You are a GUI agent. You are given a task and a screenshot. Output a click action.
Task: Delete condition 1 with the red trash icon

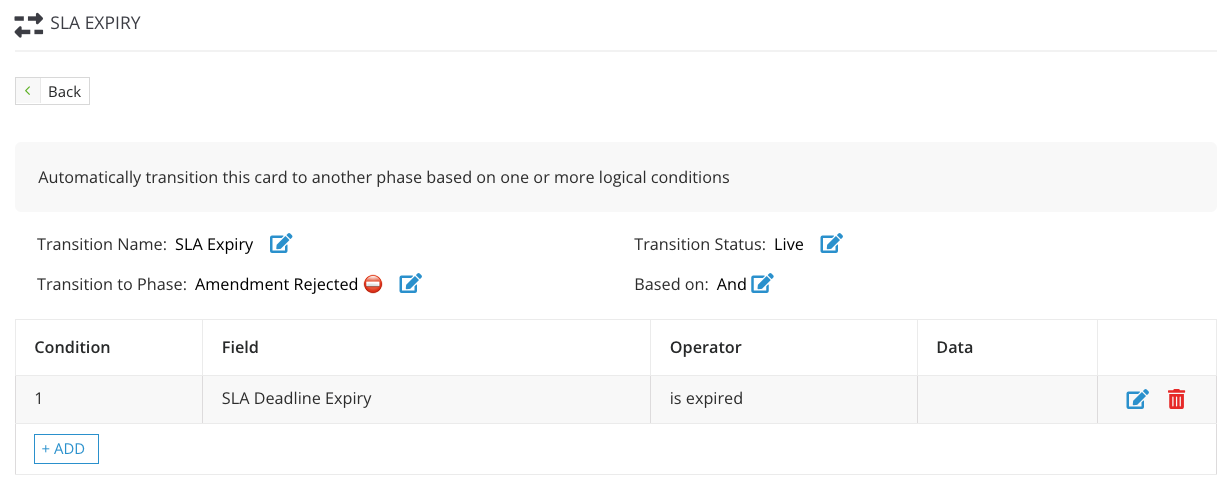tap(1176, 399)
